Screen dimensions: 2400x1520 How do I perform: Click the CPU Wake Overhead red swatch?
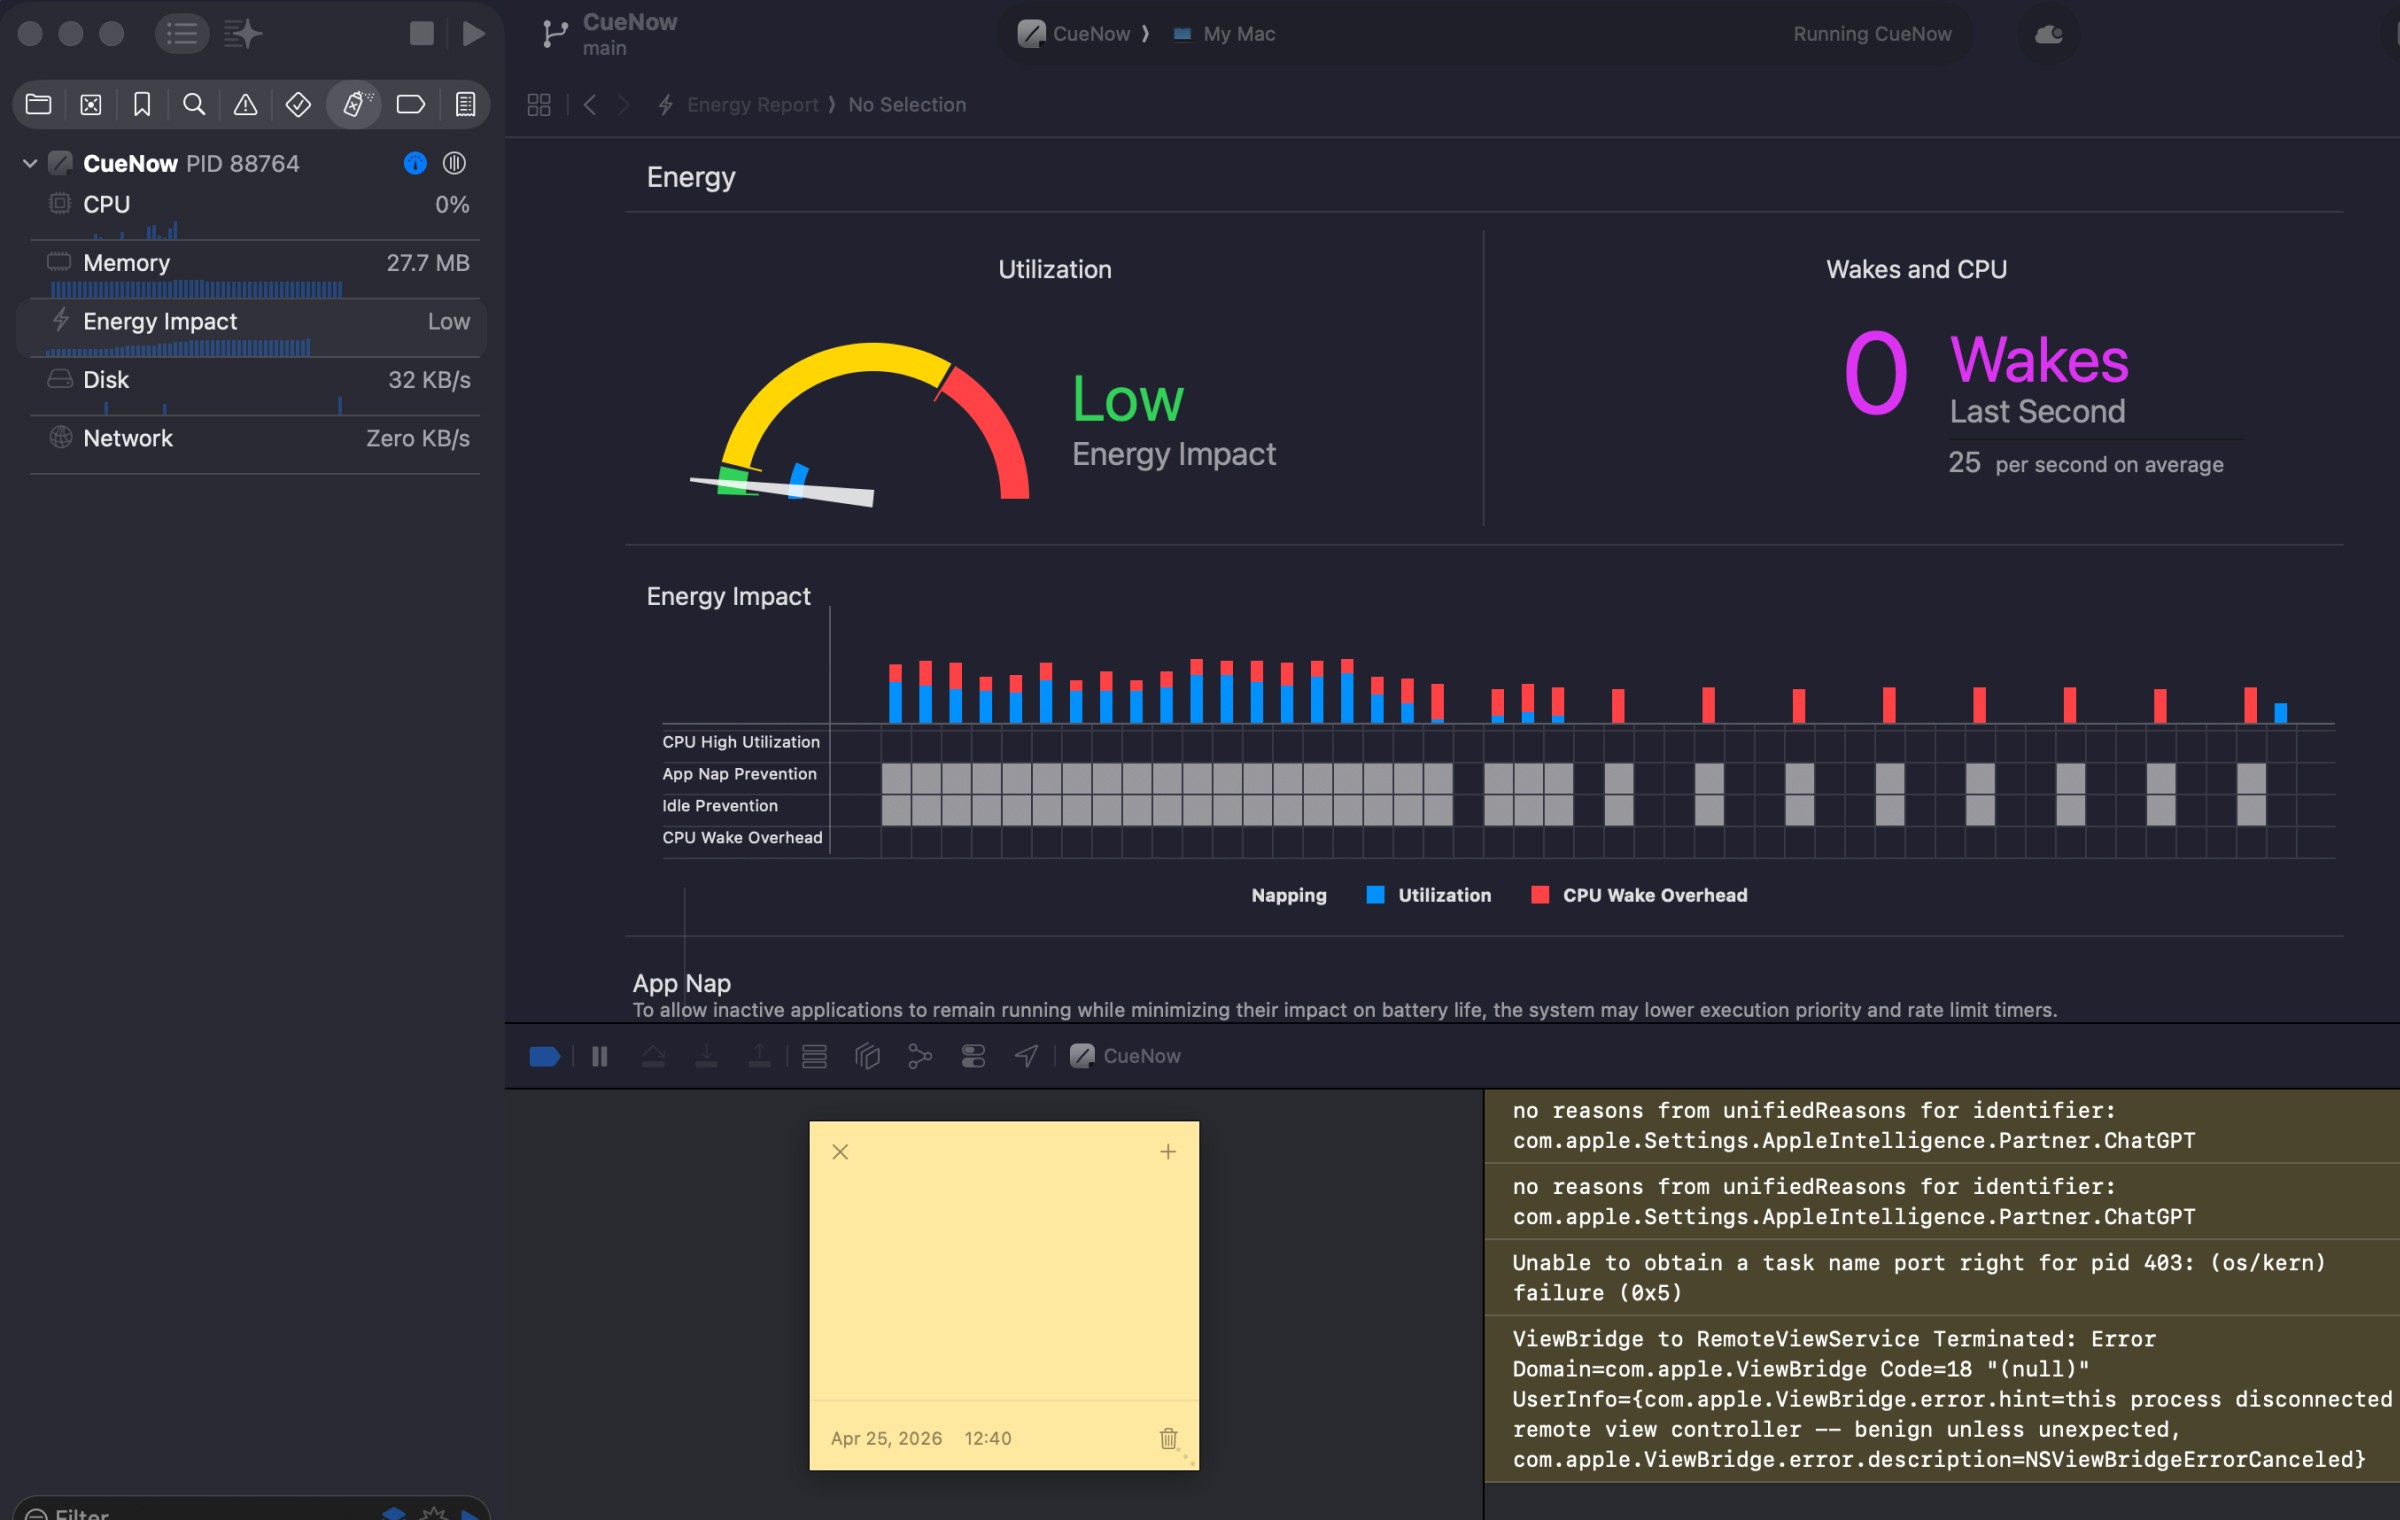coord(1540,895)
